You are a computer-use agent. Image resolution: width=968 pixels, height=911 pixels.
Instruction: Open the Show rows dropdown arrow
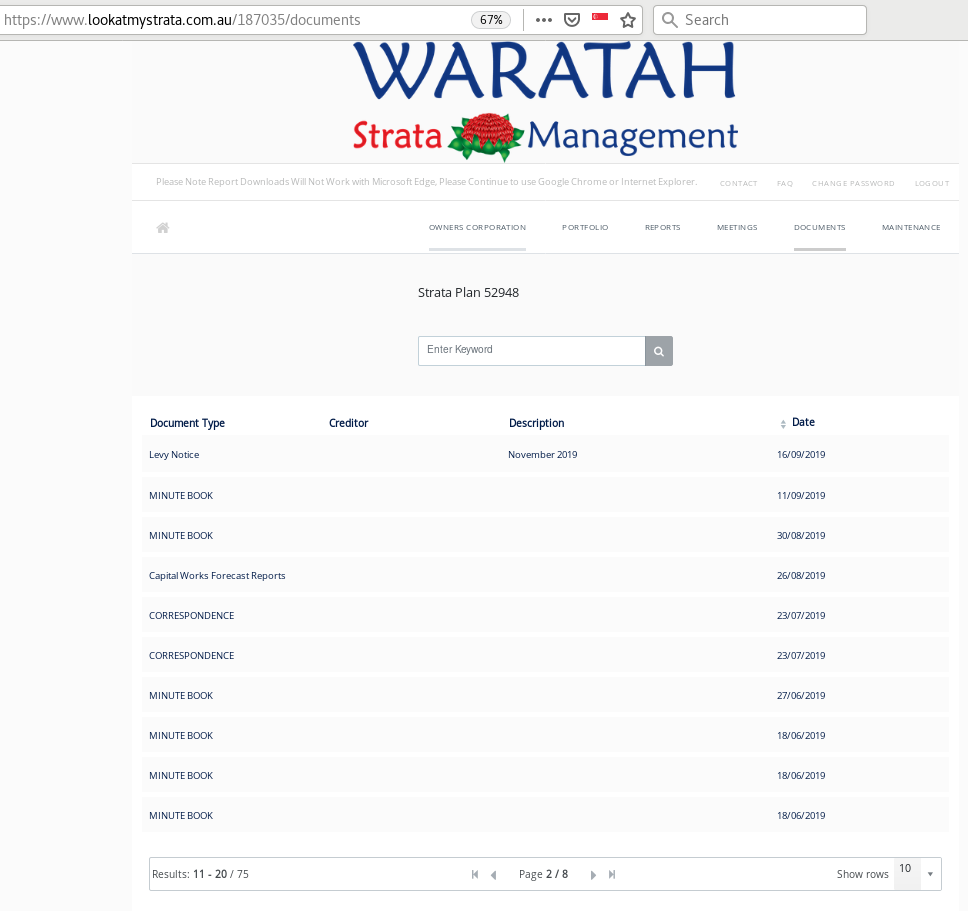[x=930, y=874]
